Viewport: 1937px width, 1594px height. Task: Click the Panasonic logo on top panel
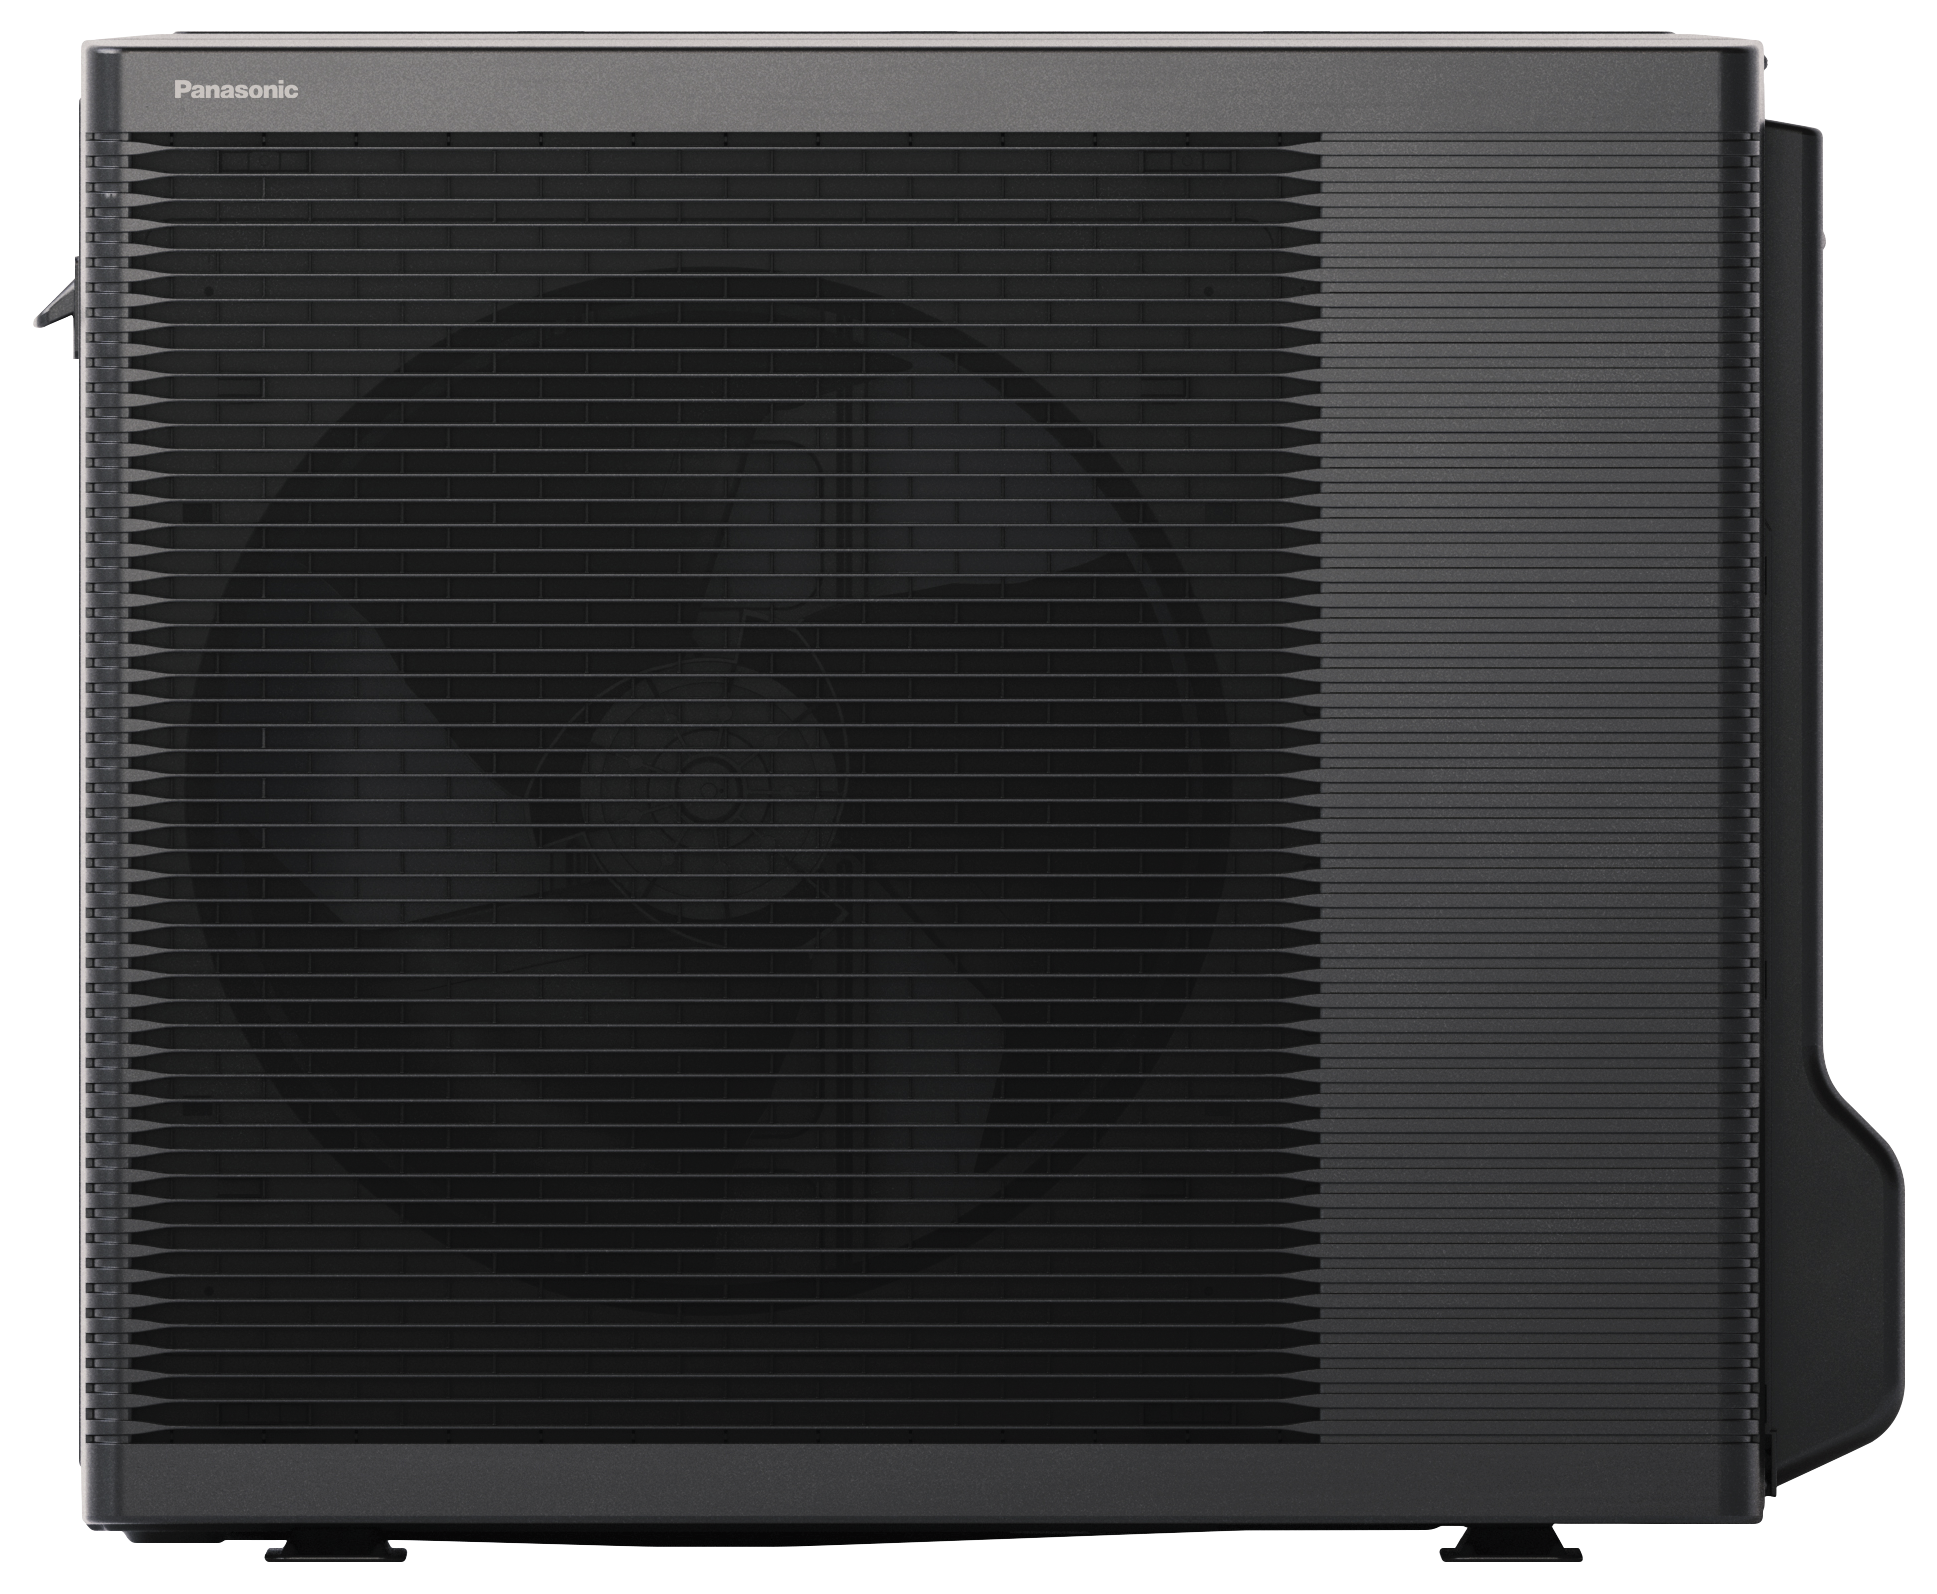click(236, 90)
